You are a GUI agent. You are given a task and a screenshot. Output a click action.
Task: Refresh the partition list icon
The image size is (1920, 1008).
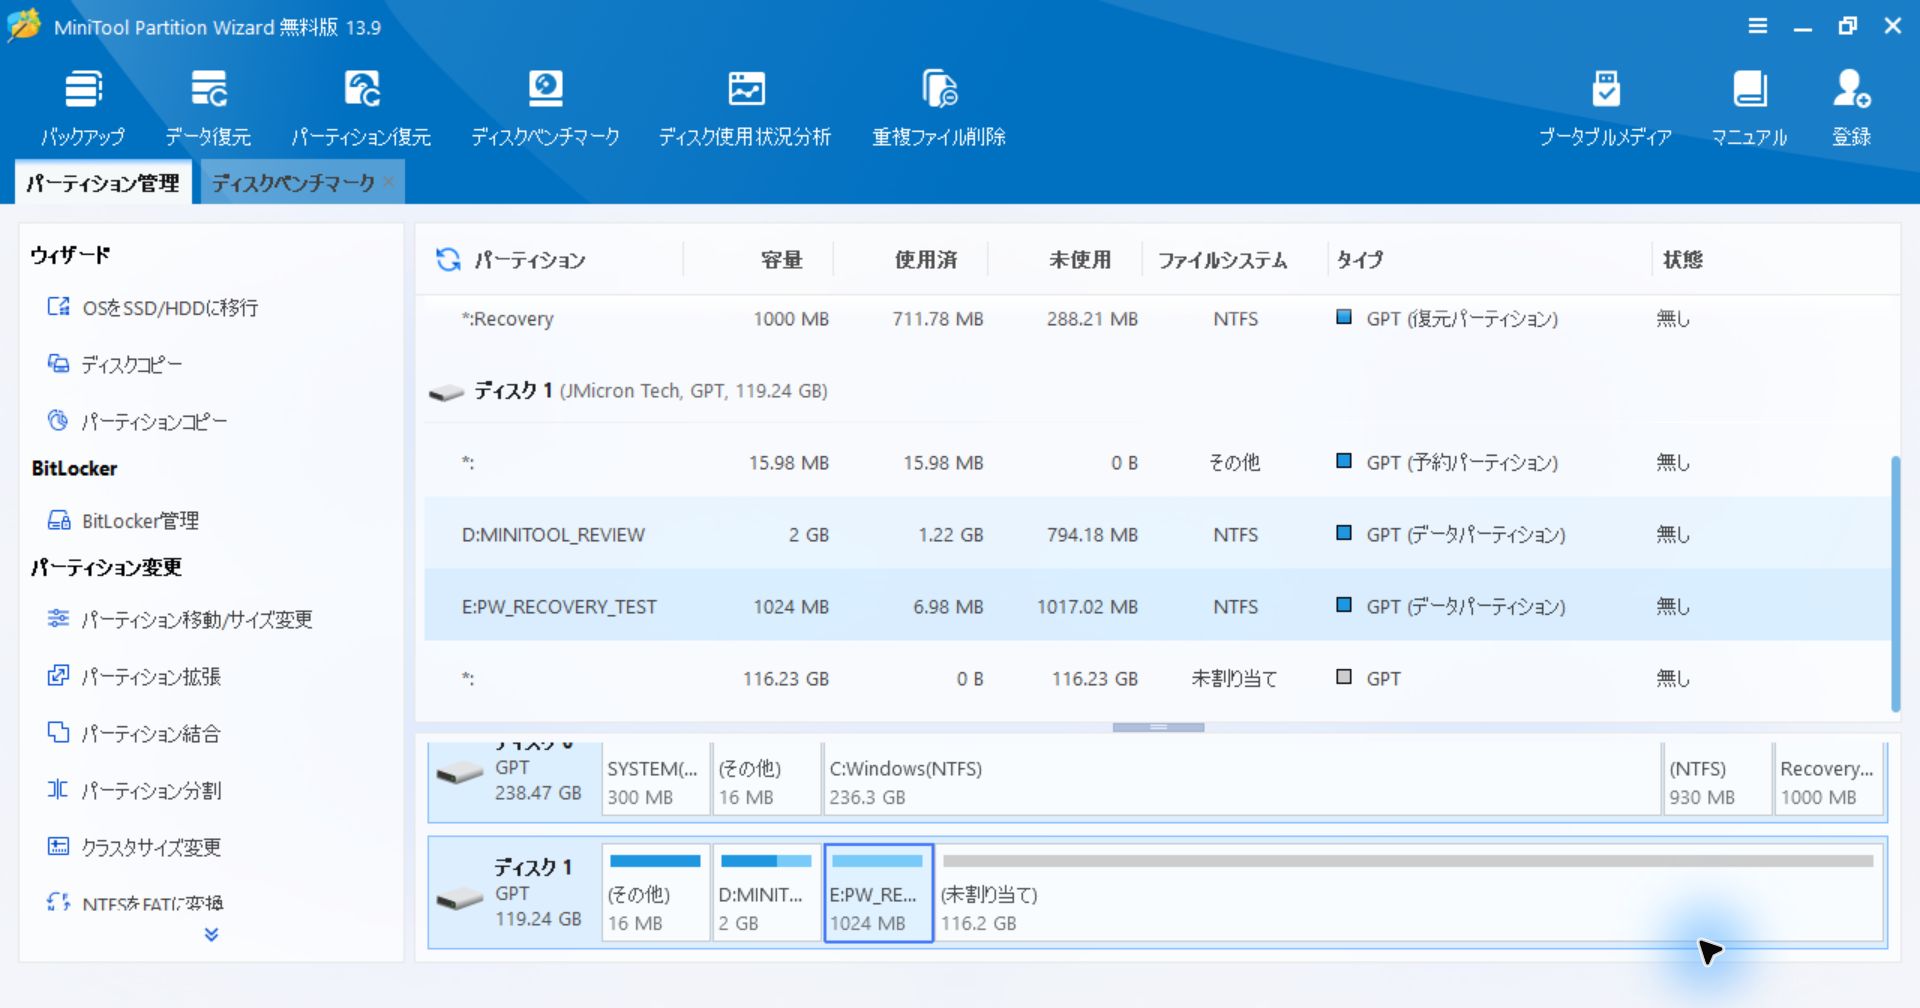pyautogui.click(x=448, y=260)
